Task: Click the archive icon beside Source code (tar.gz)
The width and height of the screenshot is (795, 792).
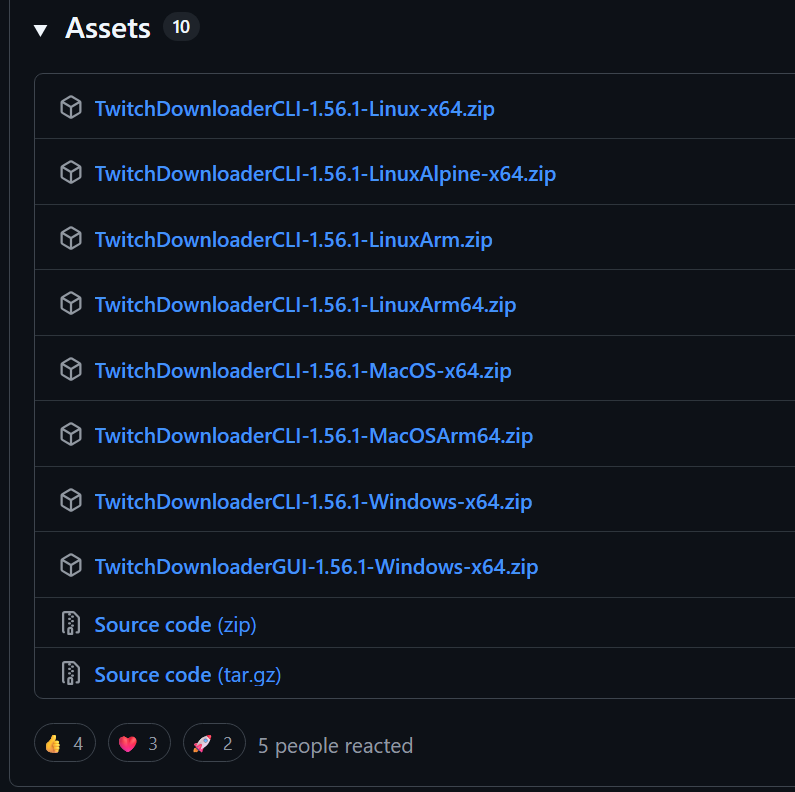Action: (x=71, y=673)
